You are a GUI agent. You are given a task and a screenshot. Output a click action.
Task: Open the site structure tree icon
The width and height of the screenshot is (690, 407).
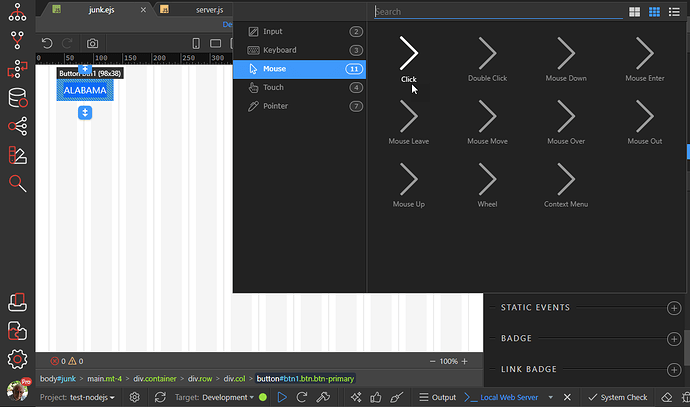(x=17, y=12)
